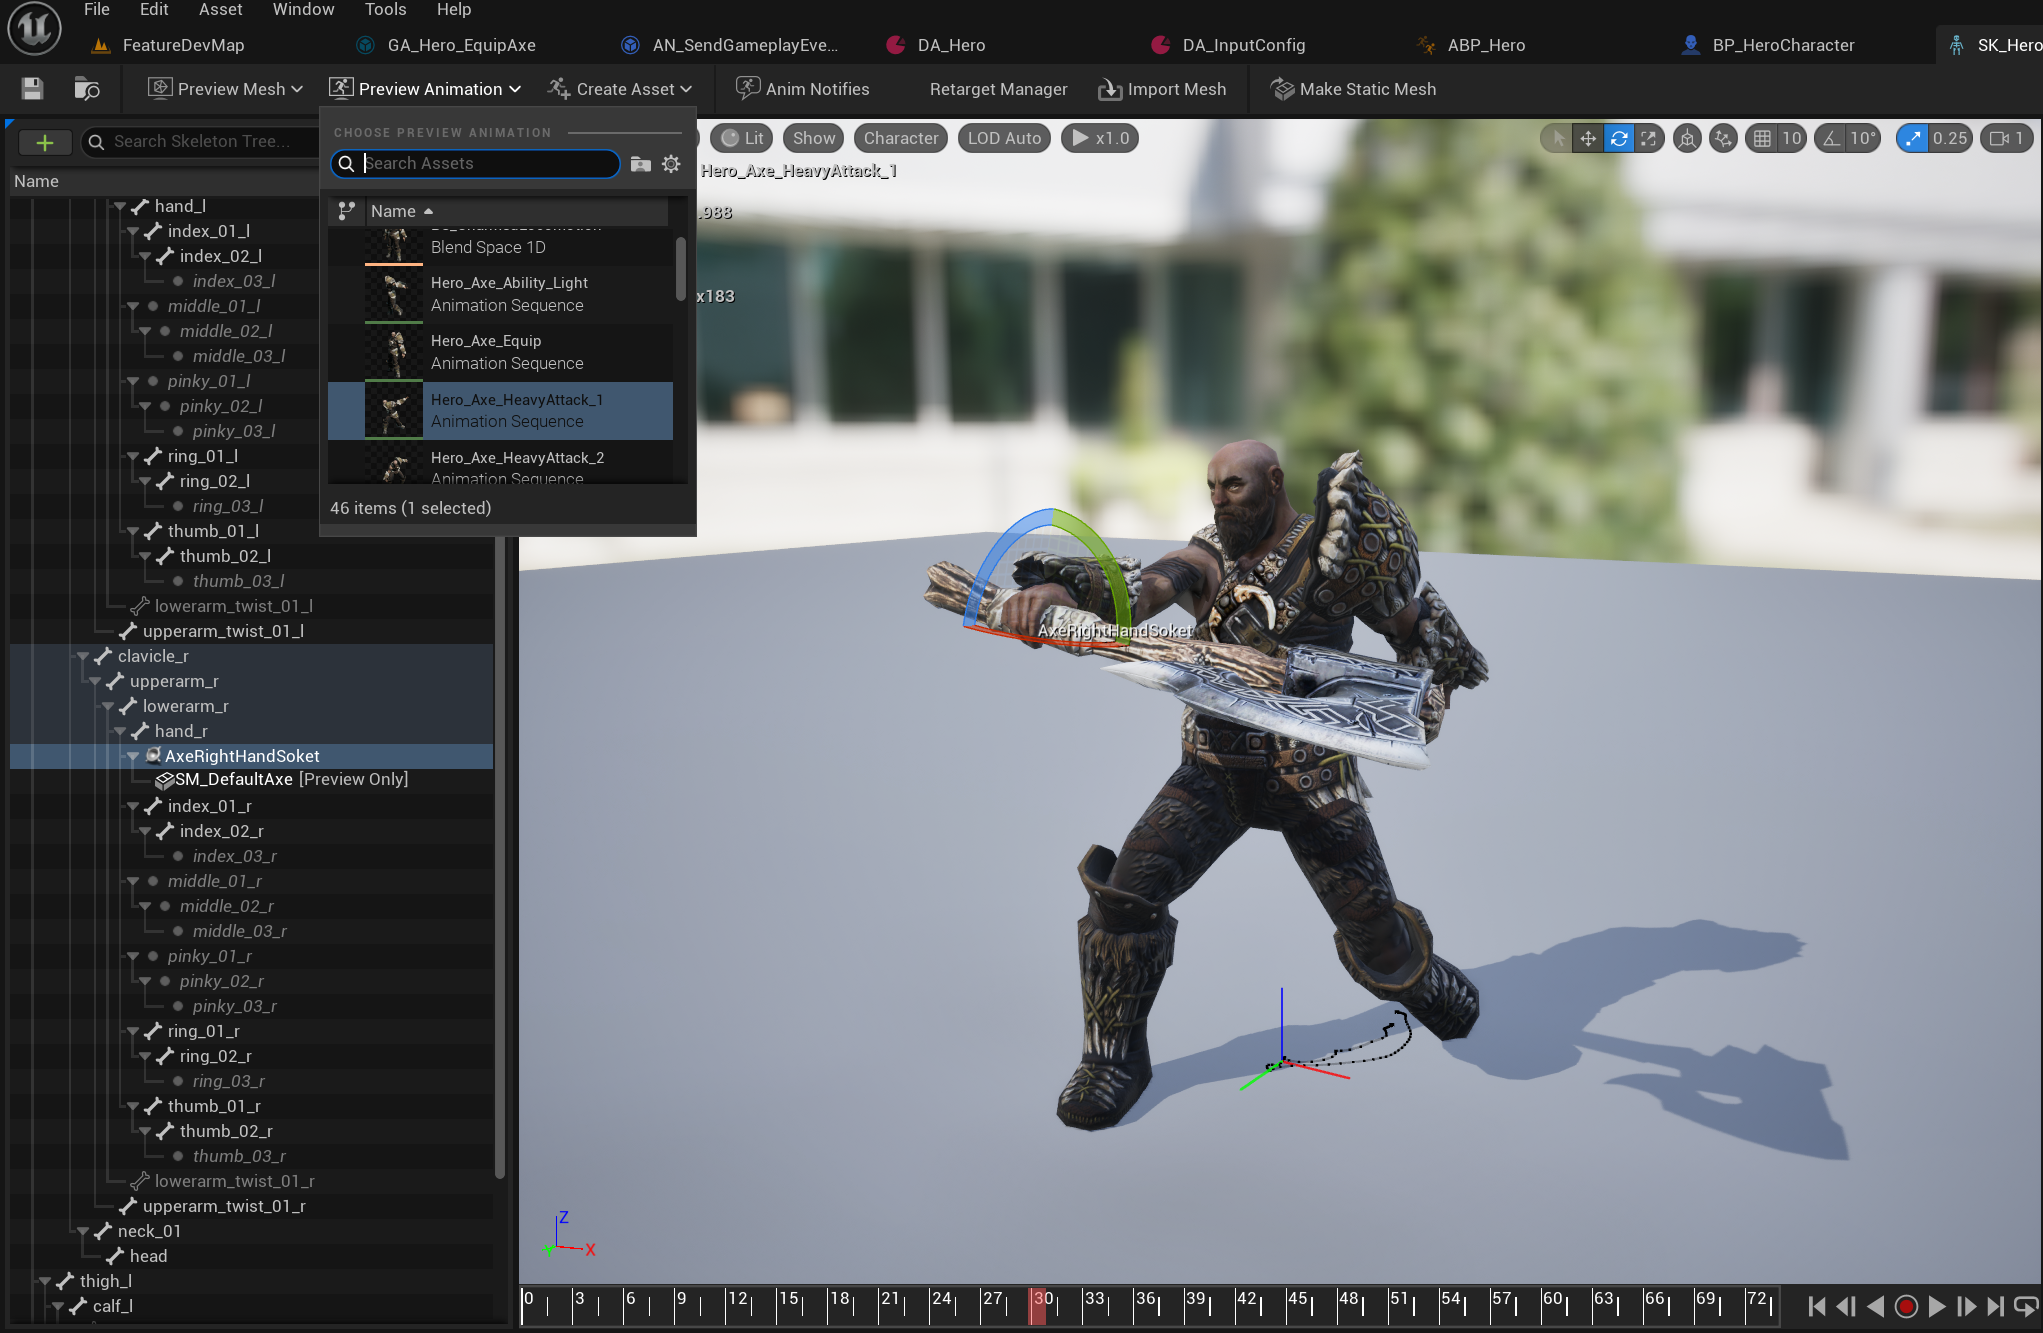Open Preview Animation dropdown
The image size is (2043, 1333).
[425, 89]
